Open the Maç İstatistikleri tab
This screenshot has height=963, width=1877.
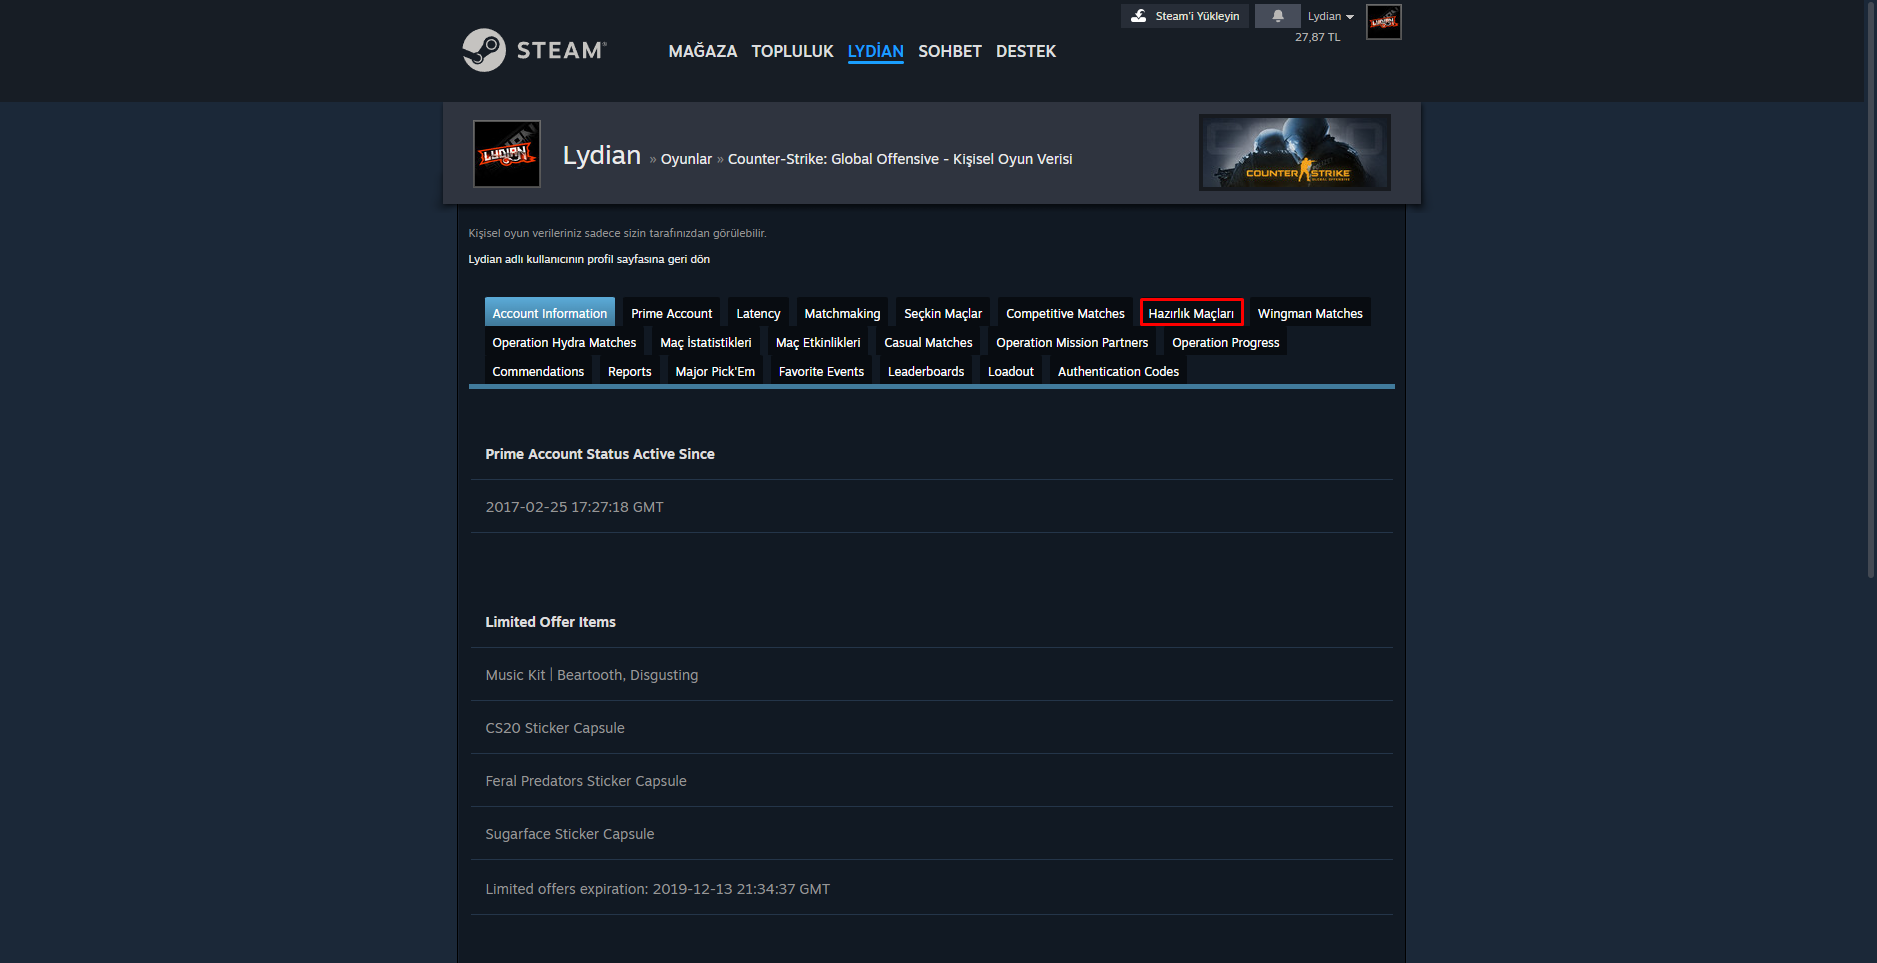(x=706, y=341)
